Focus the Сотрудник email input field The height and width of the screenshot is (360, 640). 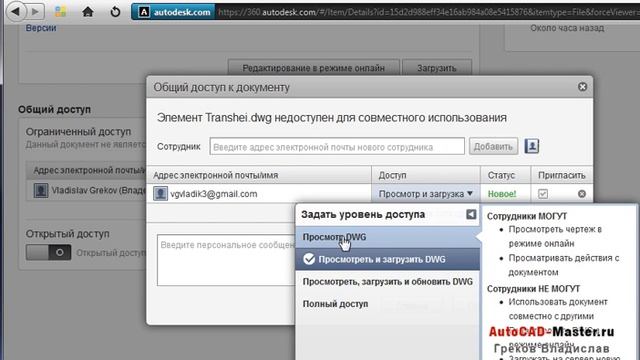click(x=337, y=147)
